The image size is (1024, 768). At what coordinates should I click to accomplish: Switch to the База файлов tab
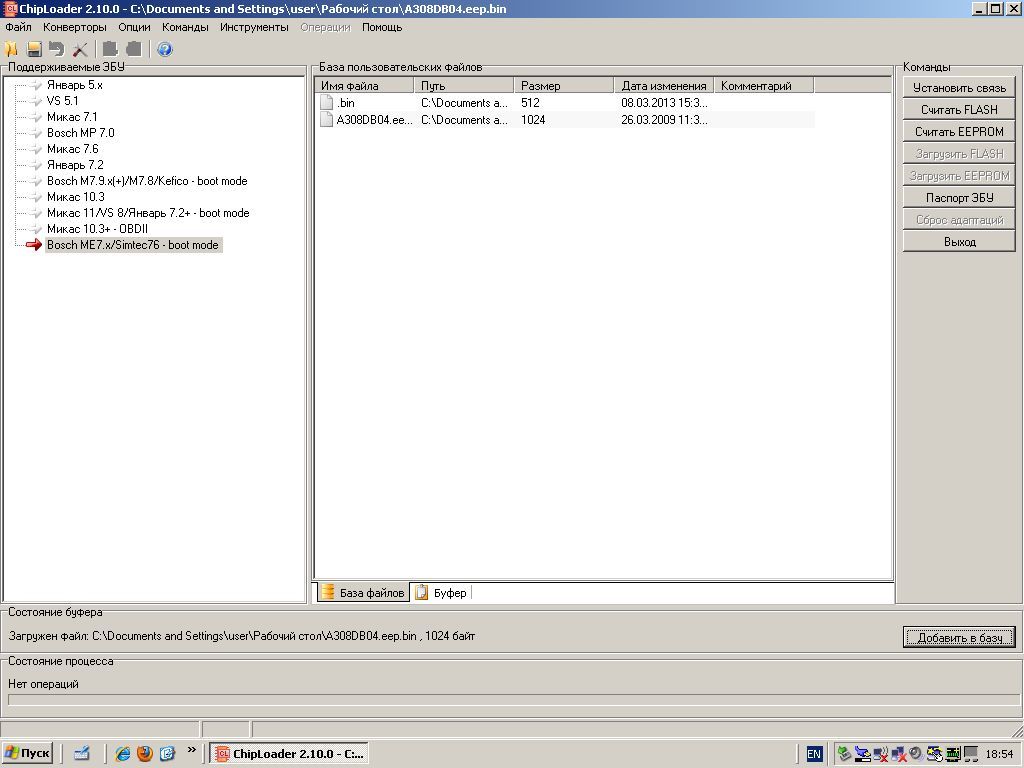point(363,592)
